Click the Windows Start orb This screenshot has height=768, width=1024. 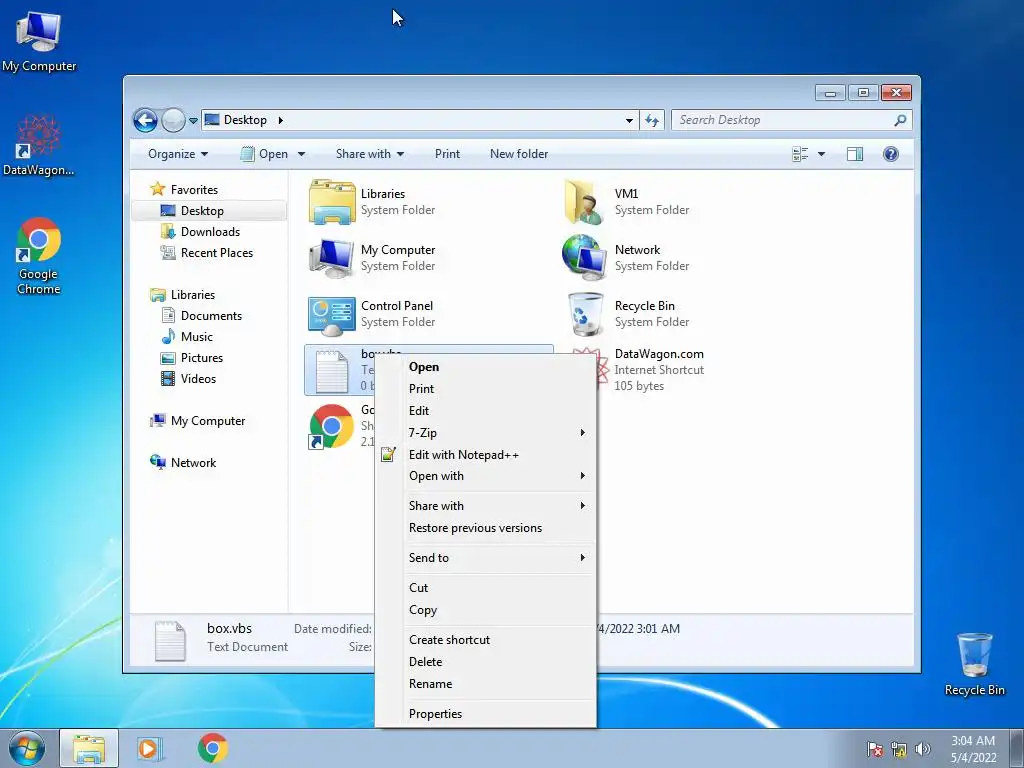click(26, 748)
